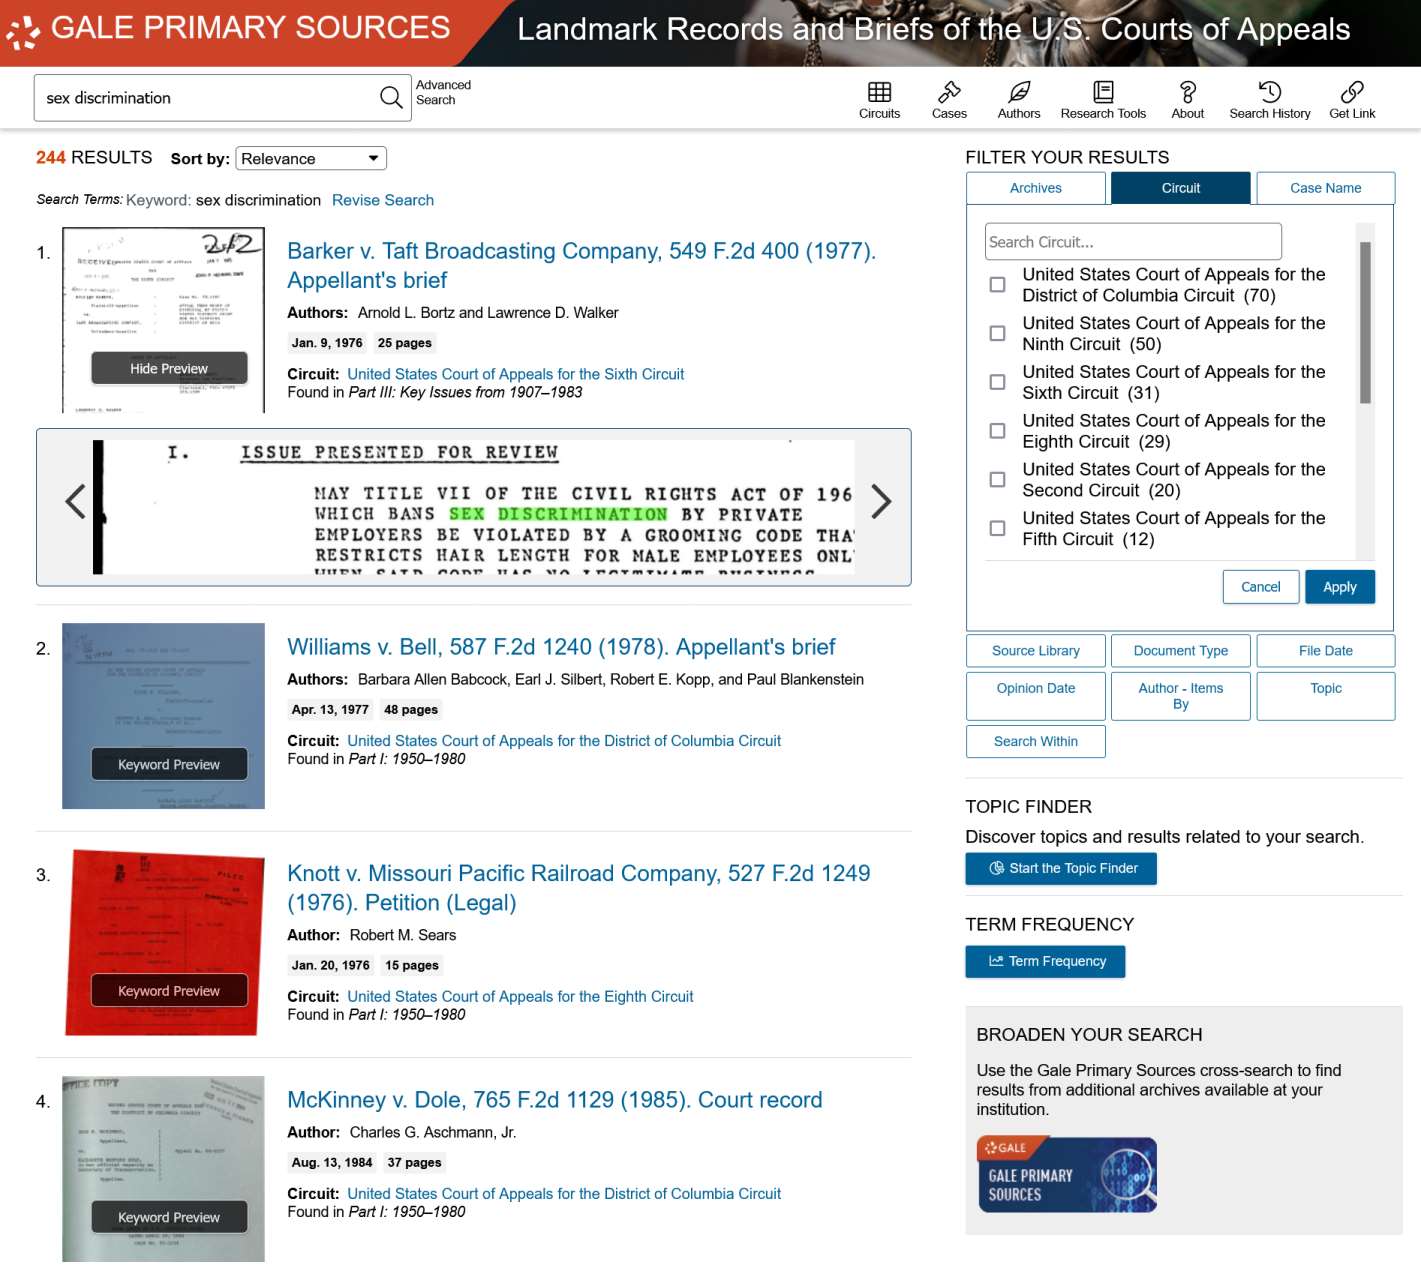Switch to the Archives filter tab
1421x1274 pixels.
click(x=1035, y=188)
